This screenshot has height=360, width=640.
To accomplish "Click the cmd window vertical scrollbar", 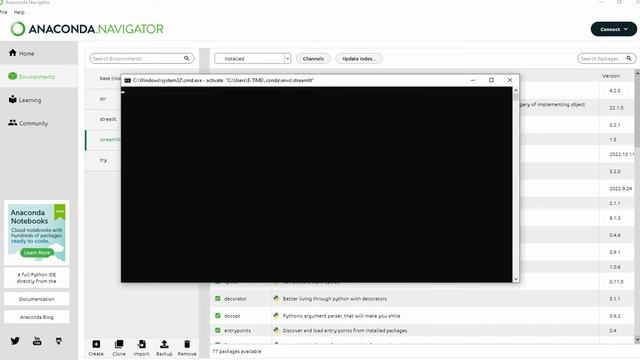I will pos(516,184).
